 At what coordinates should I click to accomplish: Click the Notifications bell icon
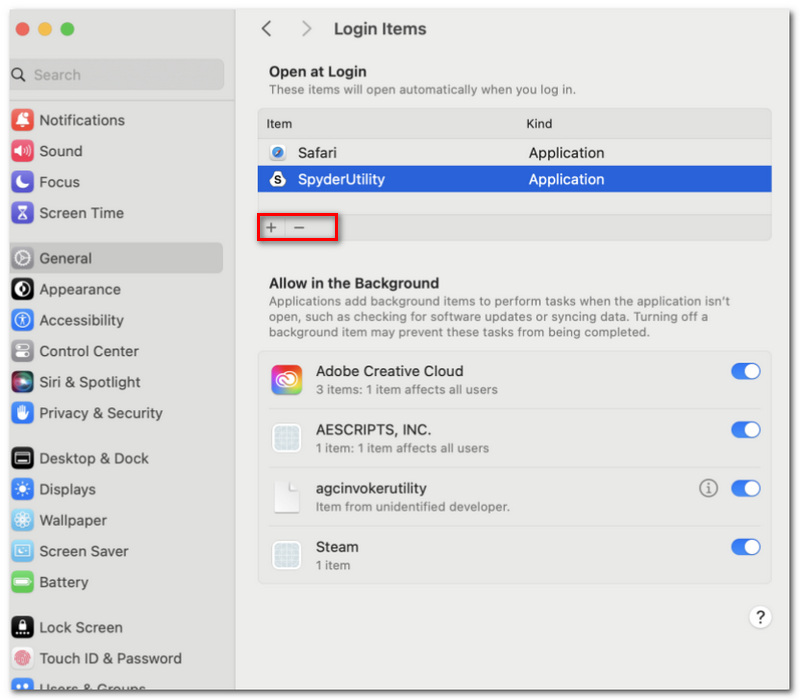pyautogui.click(x=22, y=120)
